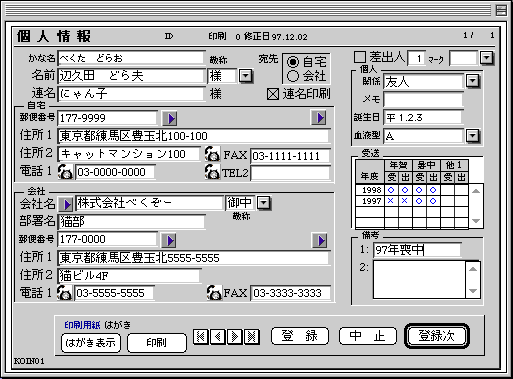Click the 中止 button
Screen dimensions: 513x379
pyautogui.click(x=368, y=336)
